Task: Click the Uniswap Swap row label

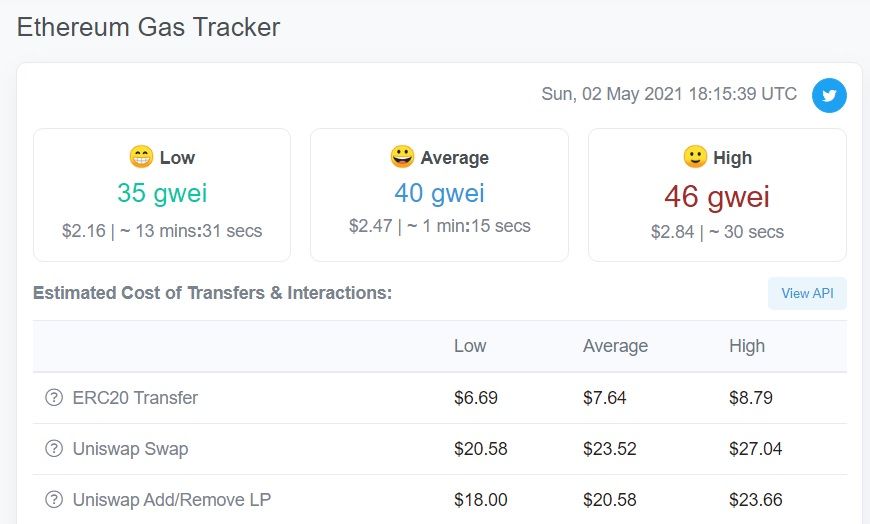Action: click(130, 449)
